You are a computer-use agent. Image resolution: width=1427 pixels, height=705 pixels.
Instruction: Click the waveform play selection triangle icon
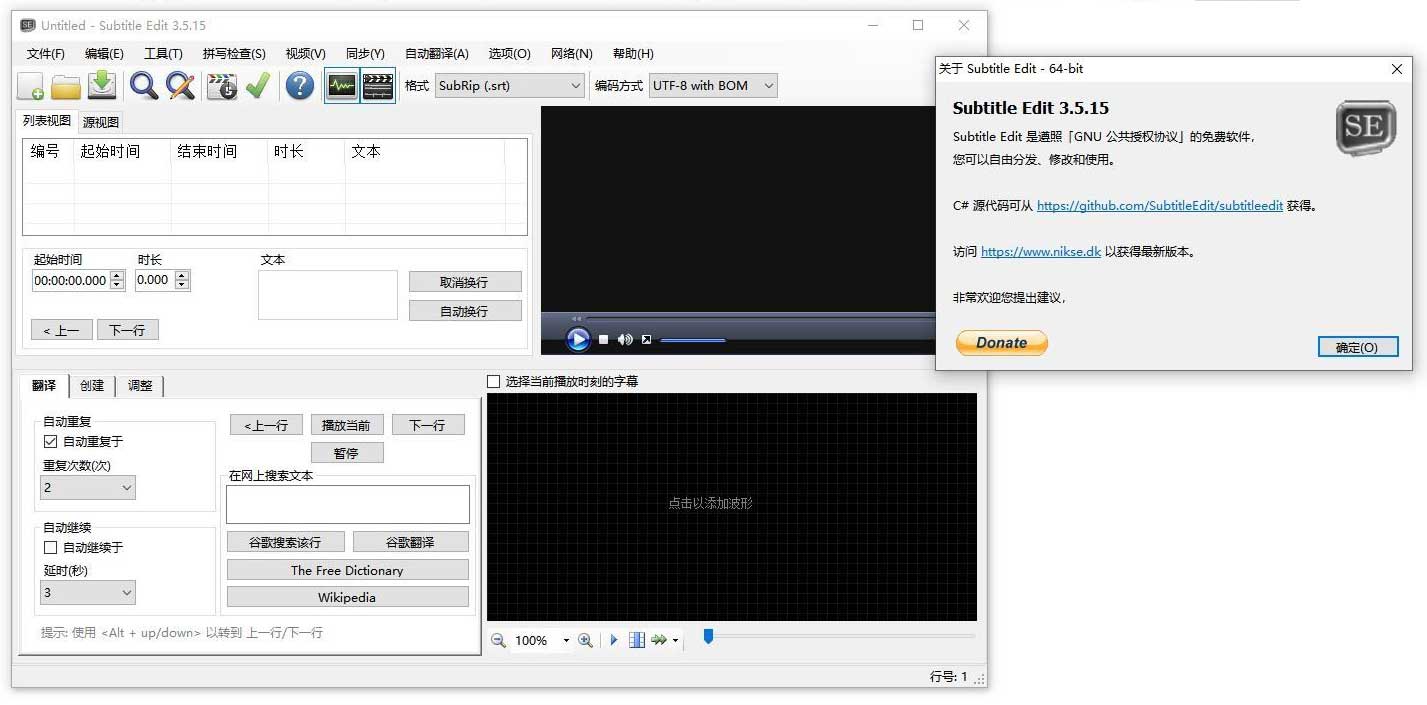click(614, 640)
